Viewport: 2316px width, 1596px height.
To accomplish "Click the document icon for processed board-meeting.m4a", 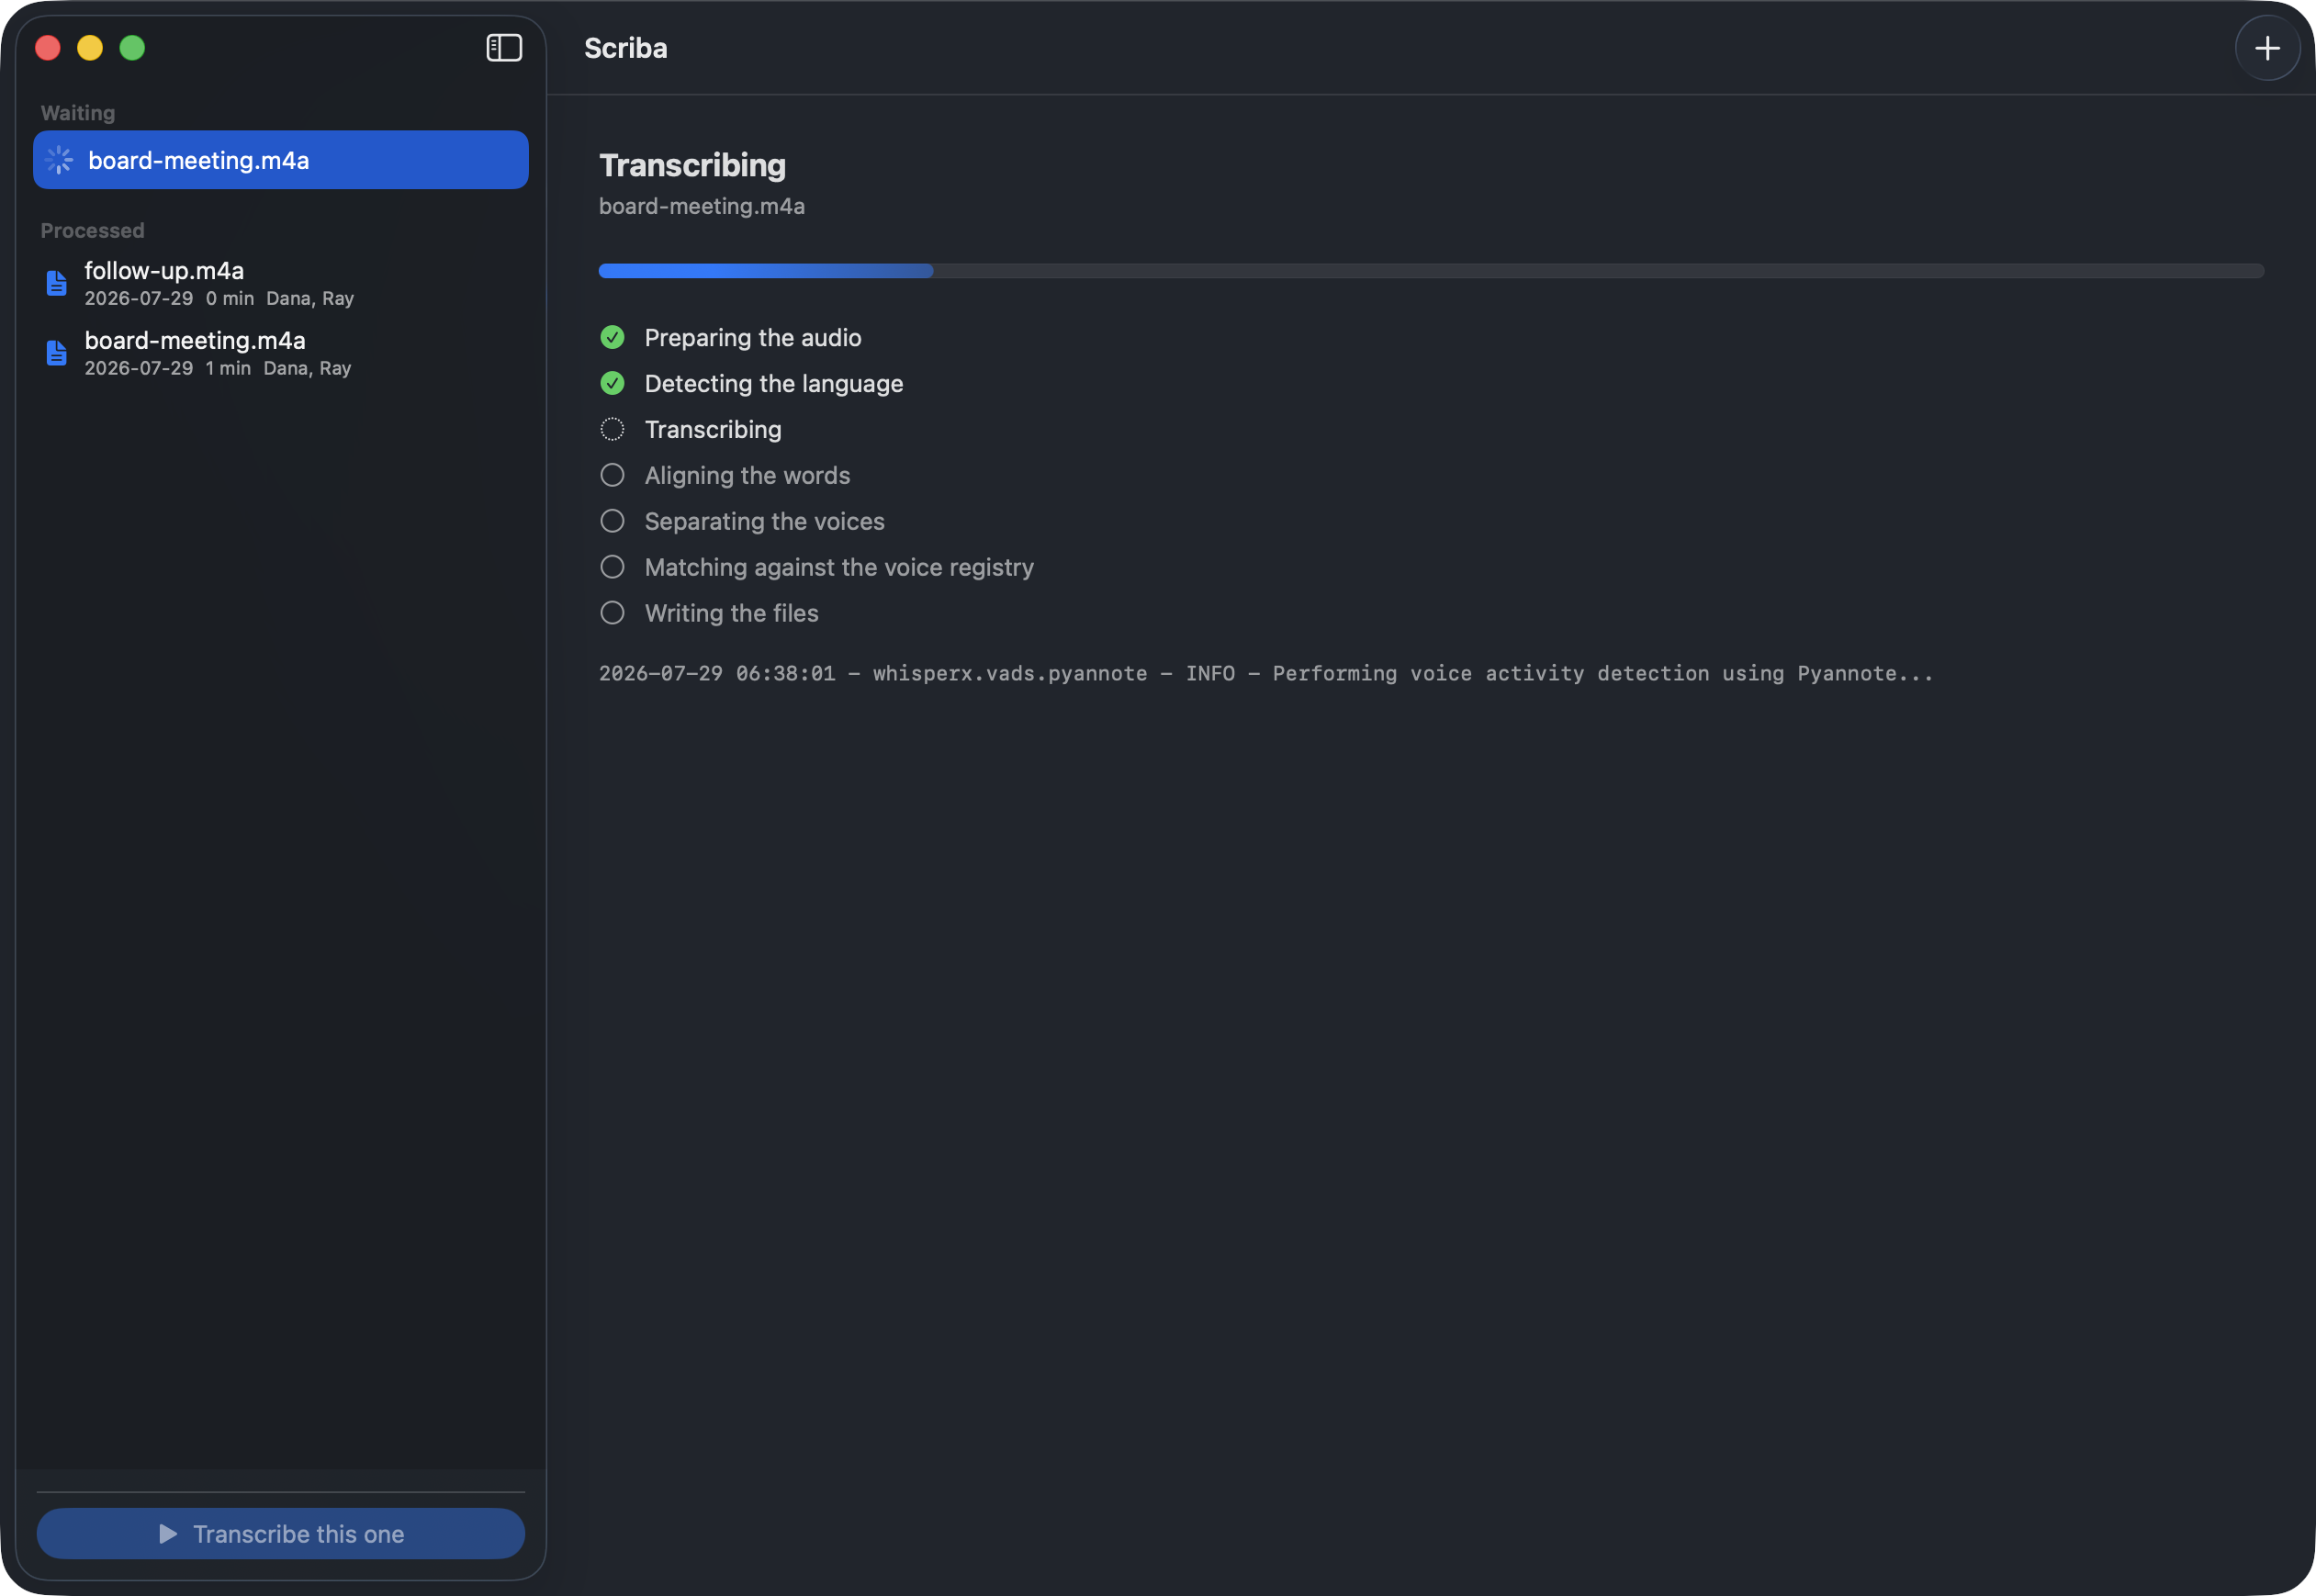I will 57,353.
